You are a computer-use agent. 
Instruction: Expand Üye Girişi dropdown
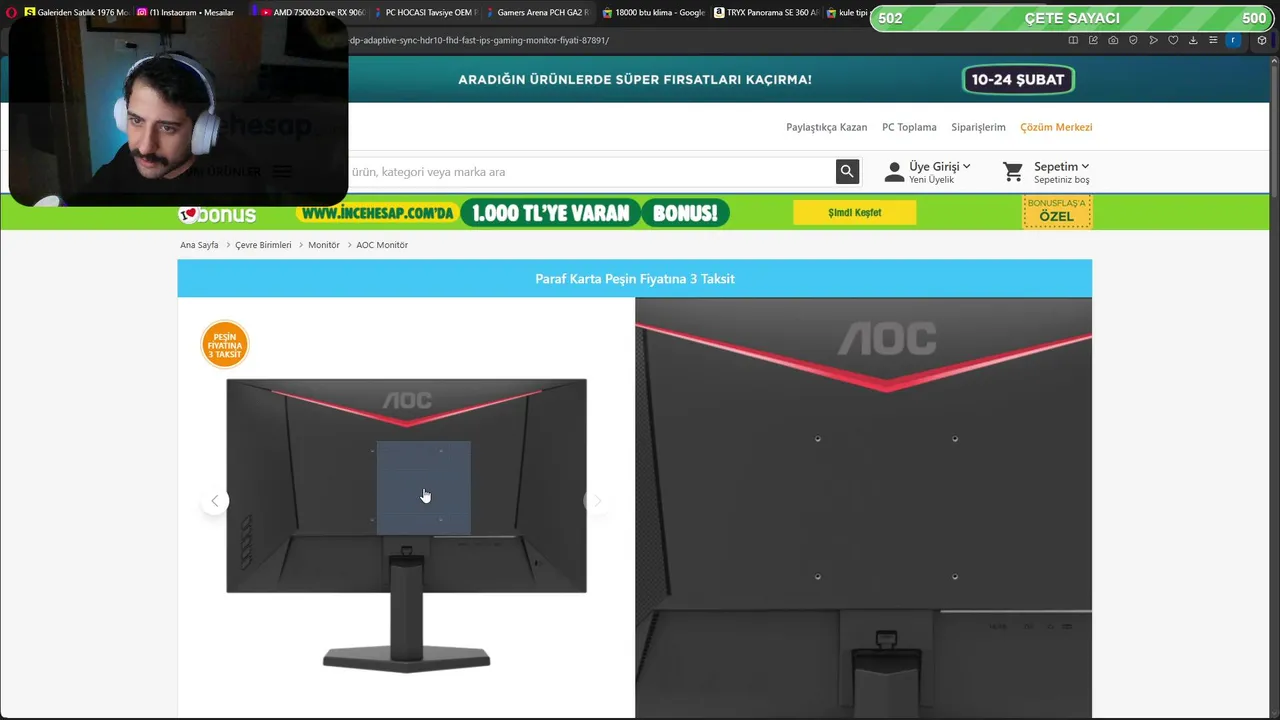click(x=940, y=167)
